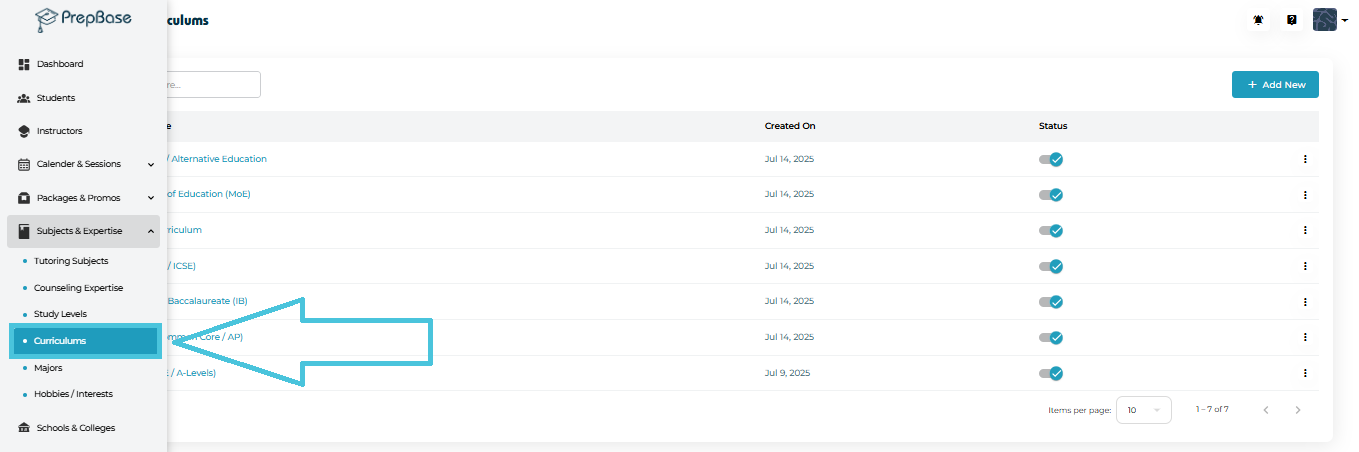Click the notification bell icon
1359x452 pixels.
(x=1258, y=20)
